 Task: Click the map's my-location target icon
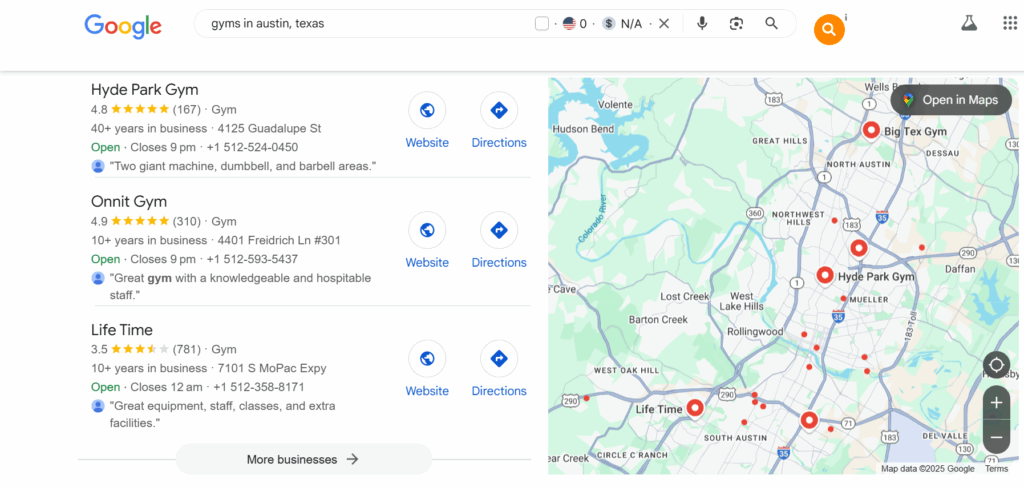(x=996, y=365)
